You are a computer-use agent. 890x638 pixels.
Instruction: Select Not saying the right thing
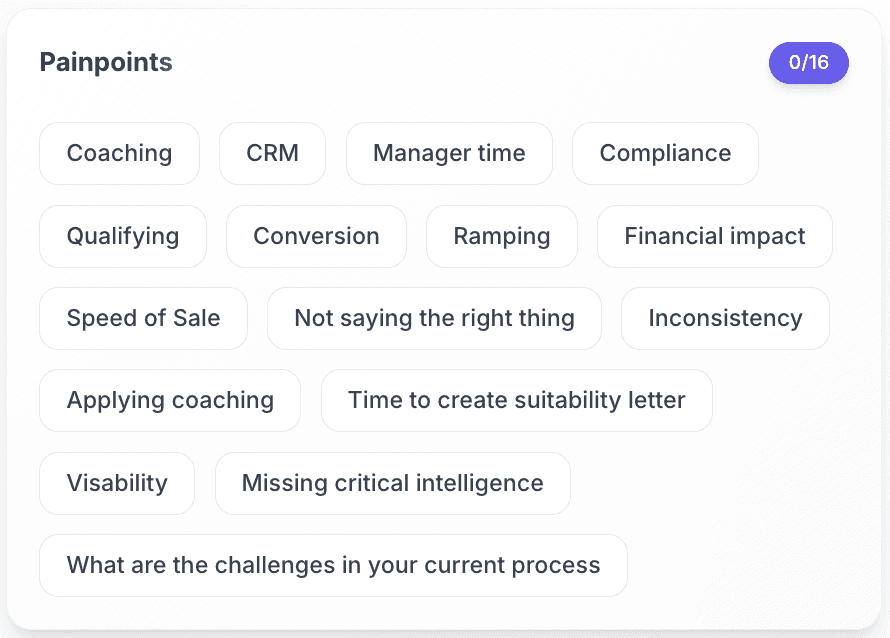point(434,318)
